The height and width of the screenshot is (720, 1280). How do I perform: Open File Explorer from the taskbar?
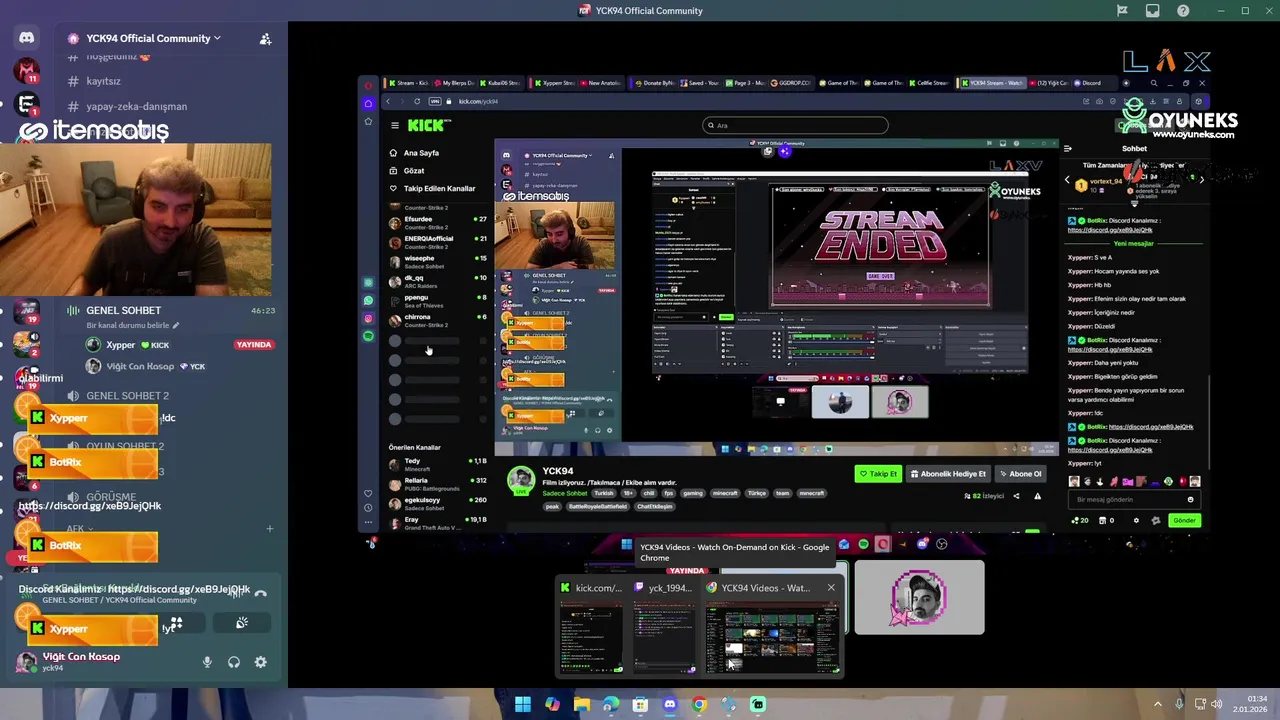pyautogui.click(x=582, y=704)
